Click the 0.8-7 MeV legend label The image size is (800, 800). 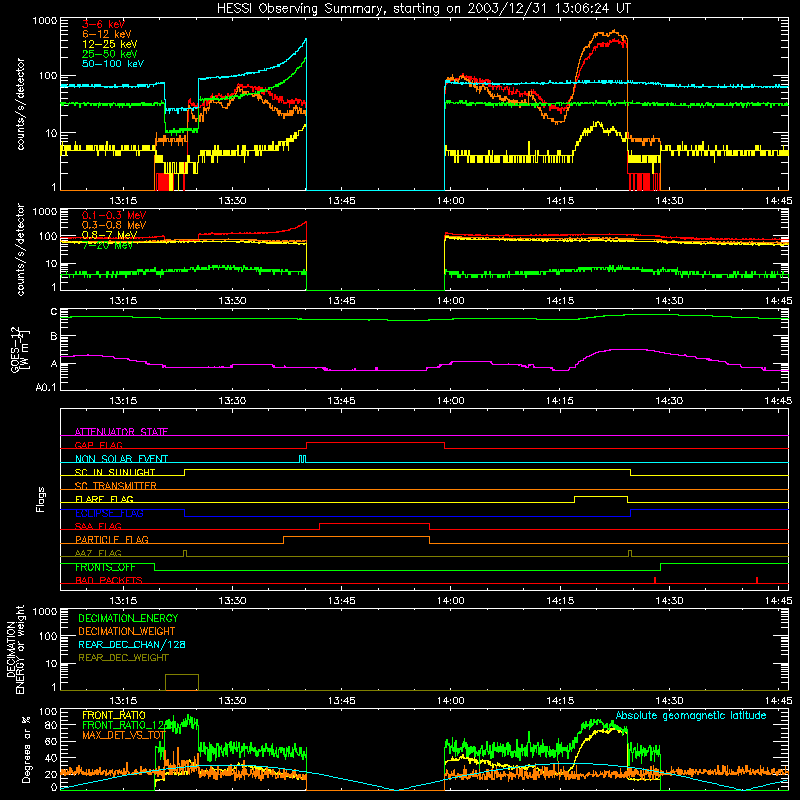109,235
